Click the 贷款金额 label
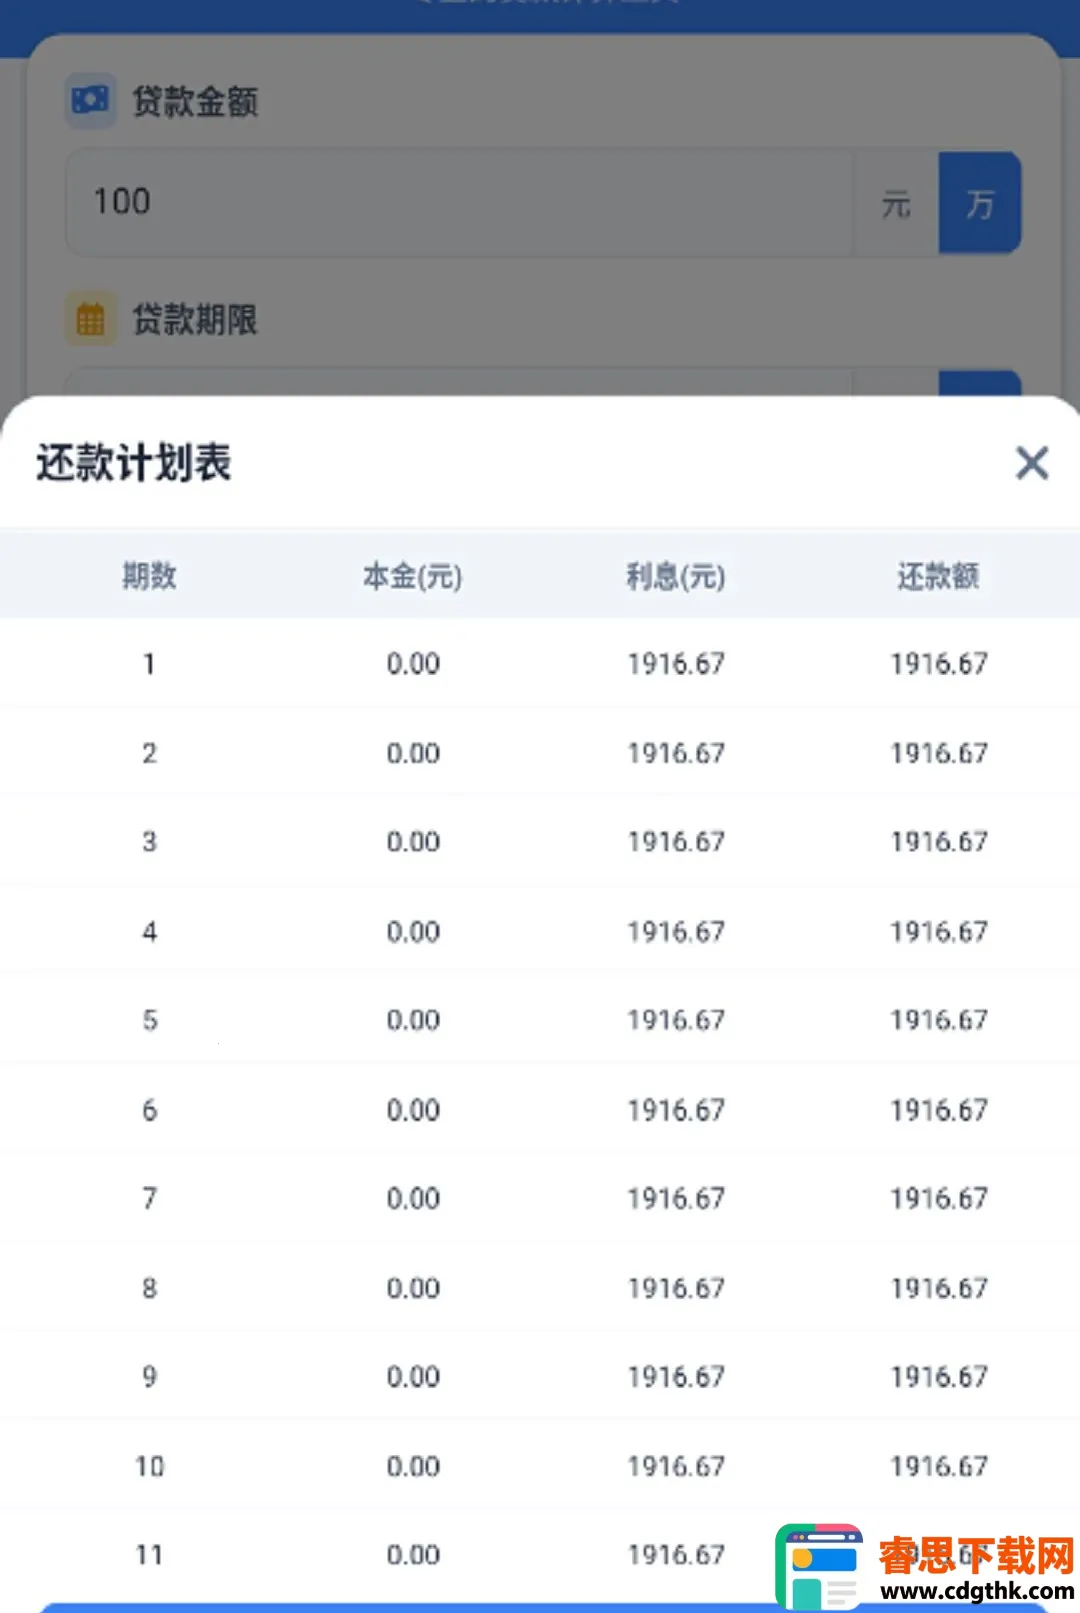Image resolution: width=1080 pixels, height=1613 pixels. pos(196,101)
